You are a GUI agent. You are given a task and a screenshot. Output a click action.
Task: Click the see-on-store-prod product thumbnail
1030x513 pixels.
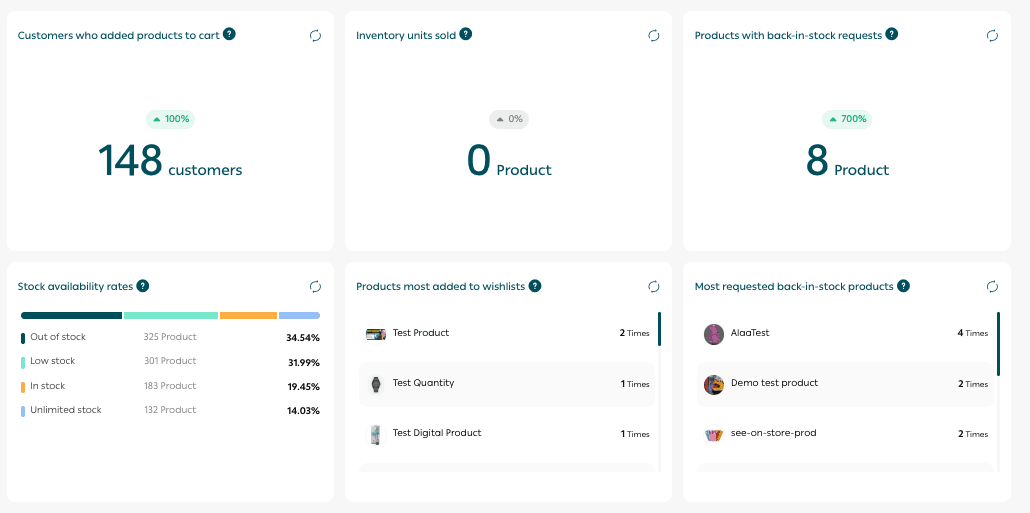click(x=713, y=434)
